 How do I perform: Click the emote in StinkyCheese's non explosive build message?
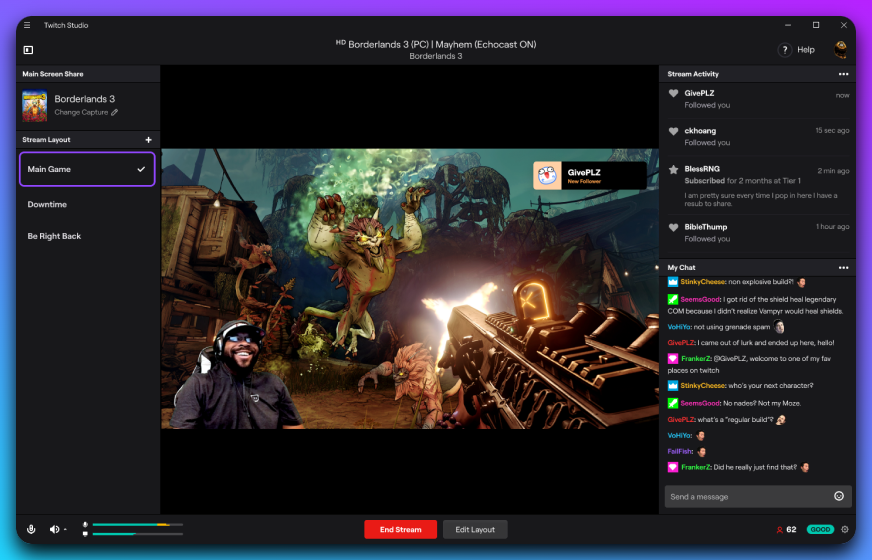[801, 283]
